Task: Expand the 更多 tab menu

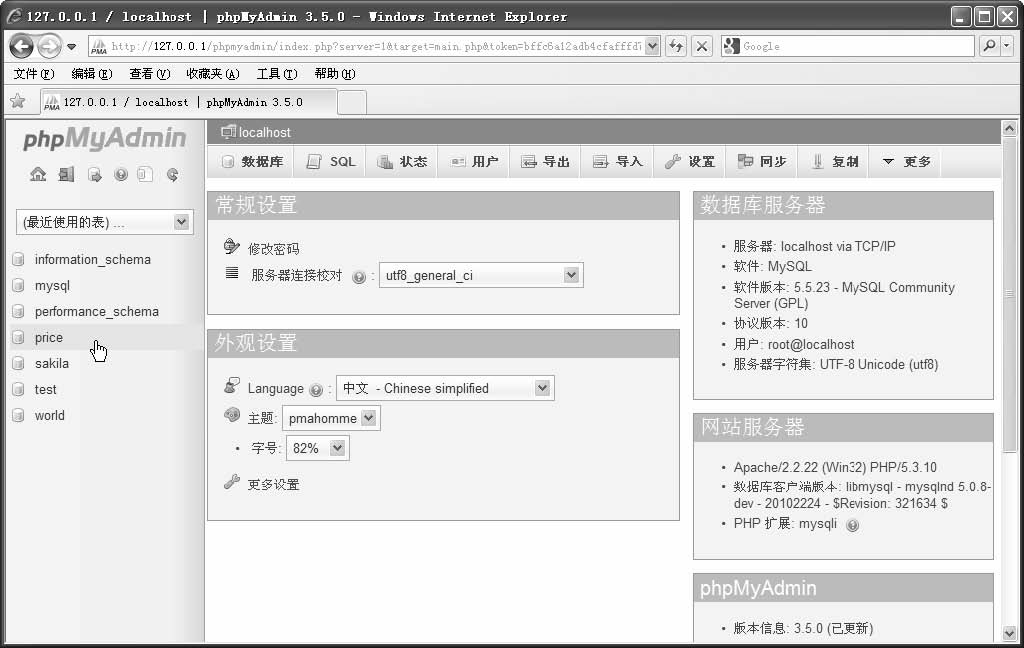Action: pos(905,161)
